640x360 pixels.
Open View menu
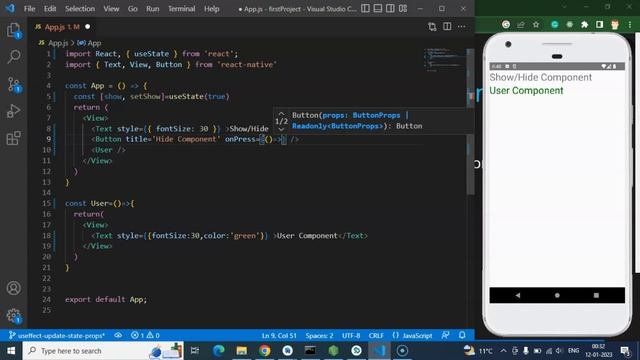(x=111, y=9)
